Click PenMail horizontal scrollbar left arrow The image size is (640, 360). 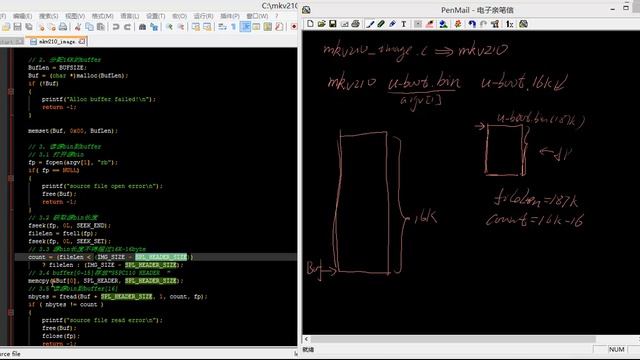pos(307,339)
